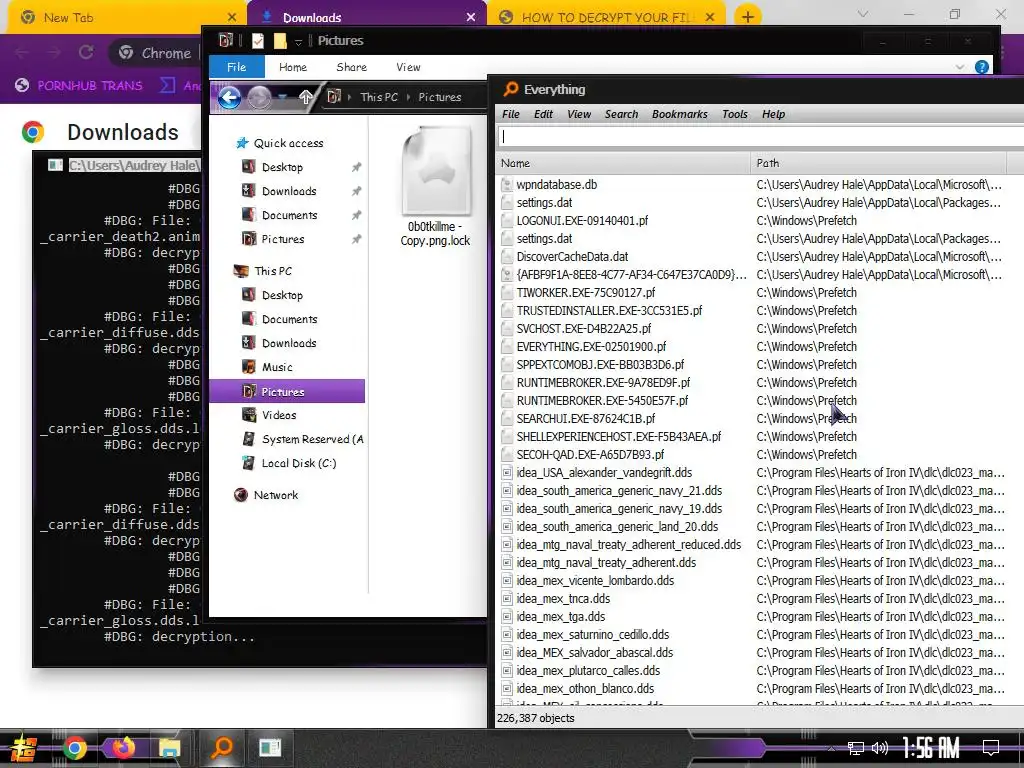Click the New Folder icon in explorer title bar
Screen dimensions: 1024x768
click(280, 41)
